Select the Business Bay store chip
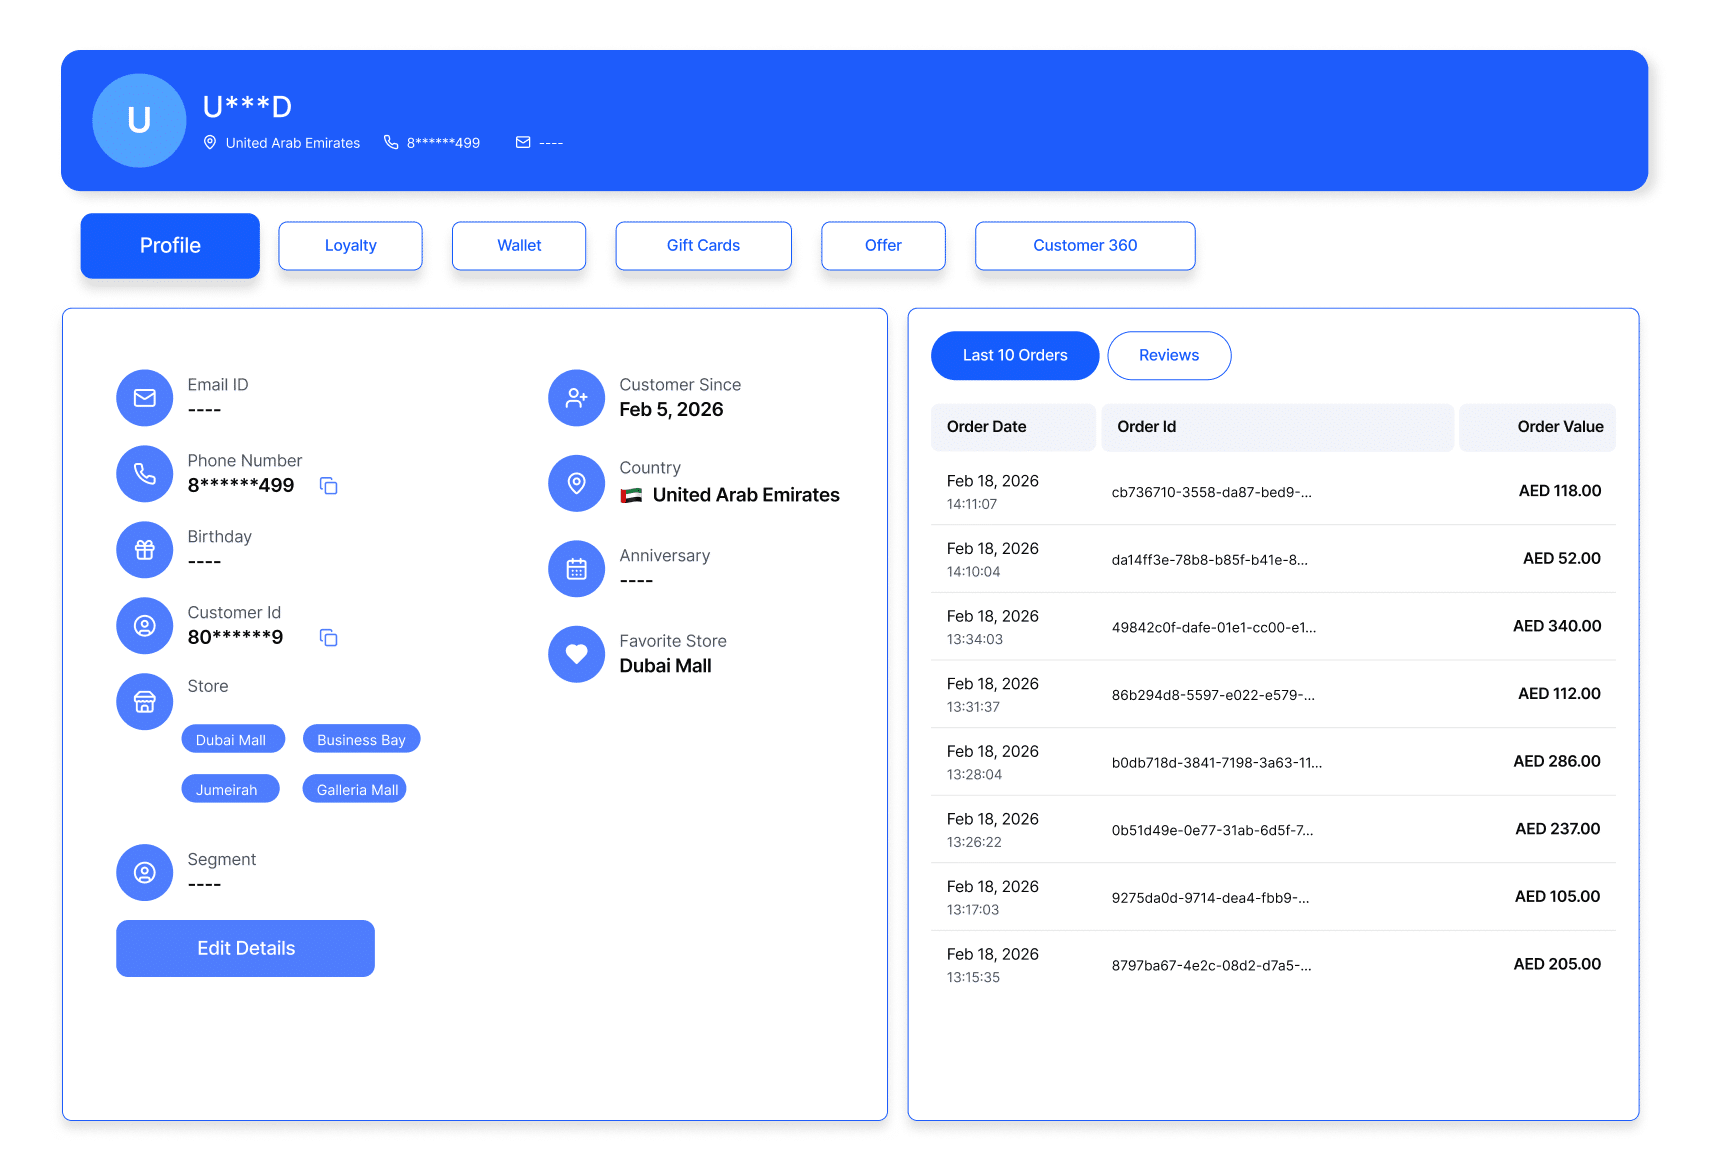This screenshot has height=1171, width=1709. pos(361,739)
